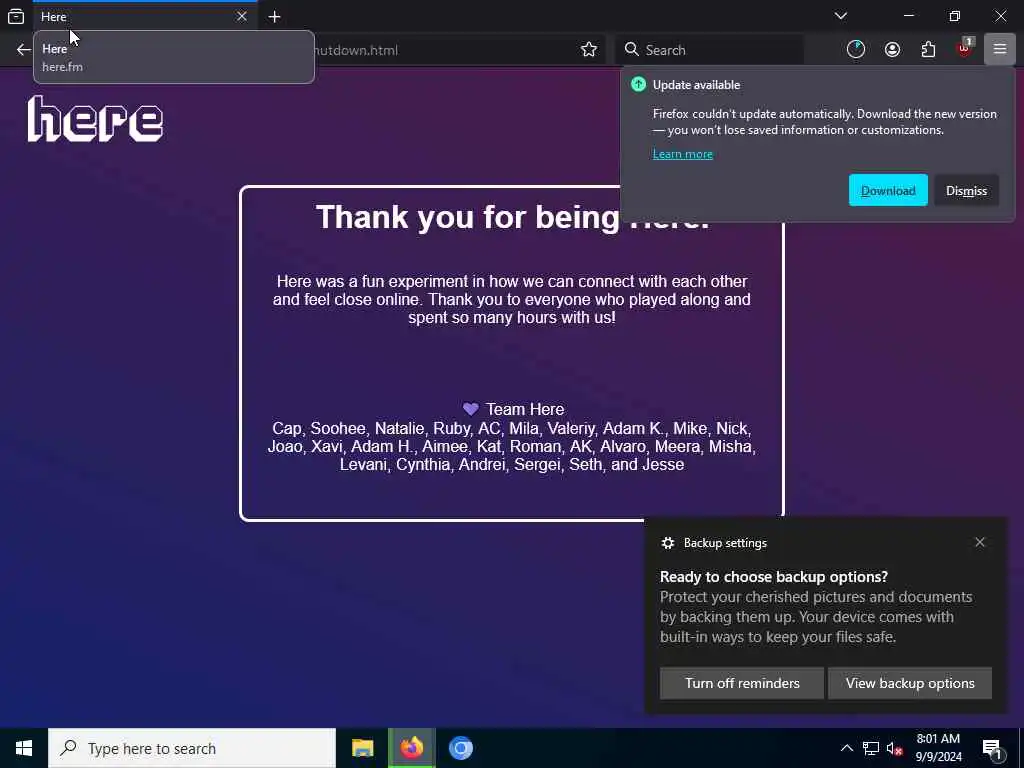The image size is (1024, 768).
Task: Open the Firefox hamburger application menu
Action: [x=1000, y=50]
